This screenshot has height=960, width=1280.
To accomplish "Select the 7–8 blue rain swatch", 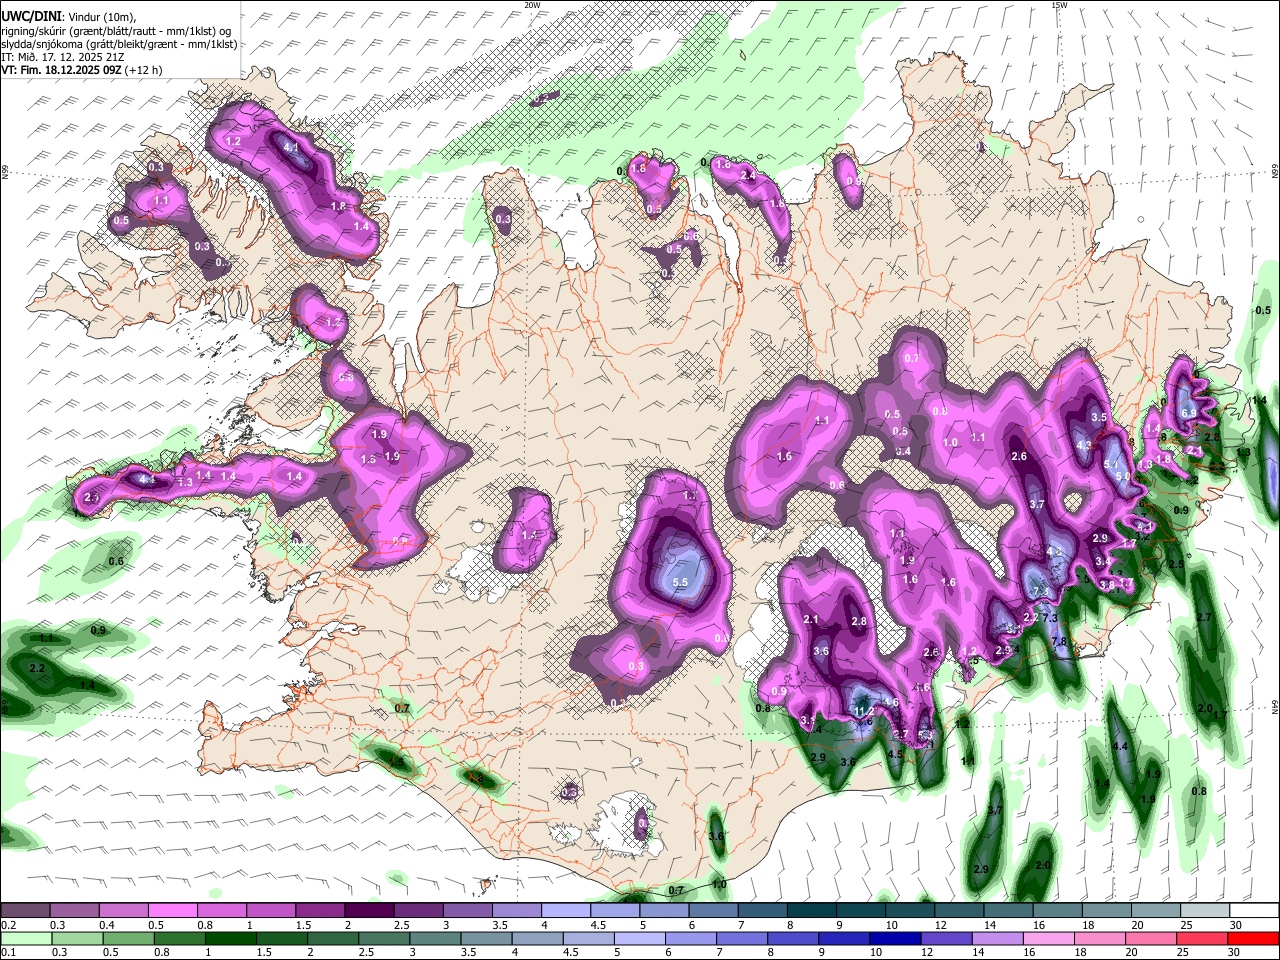I will [x=741, y=939].
